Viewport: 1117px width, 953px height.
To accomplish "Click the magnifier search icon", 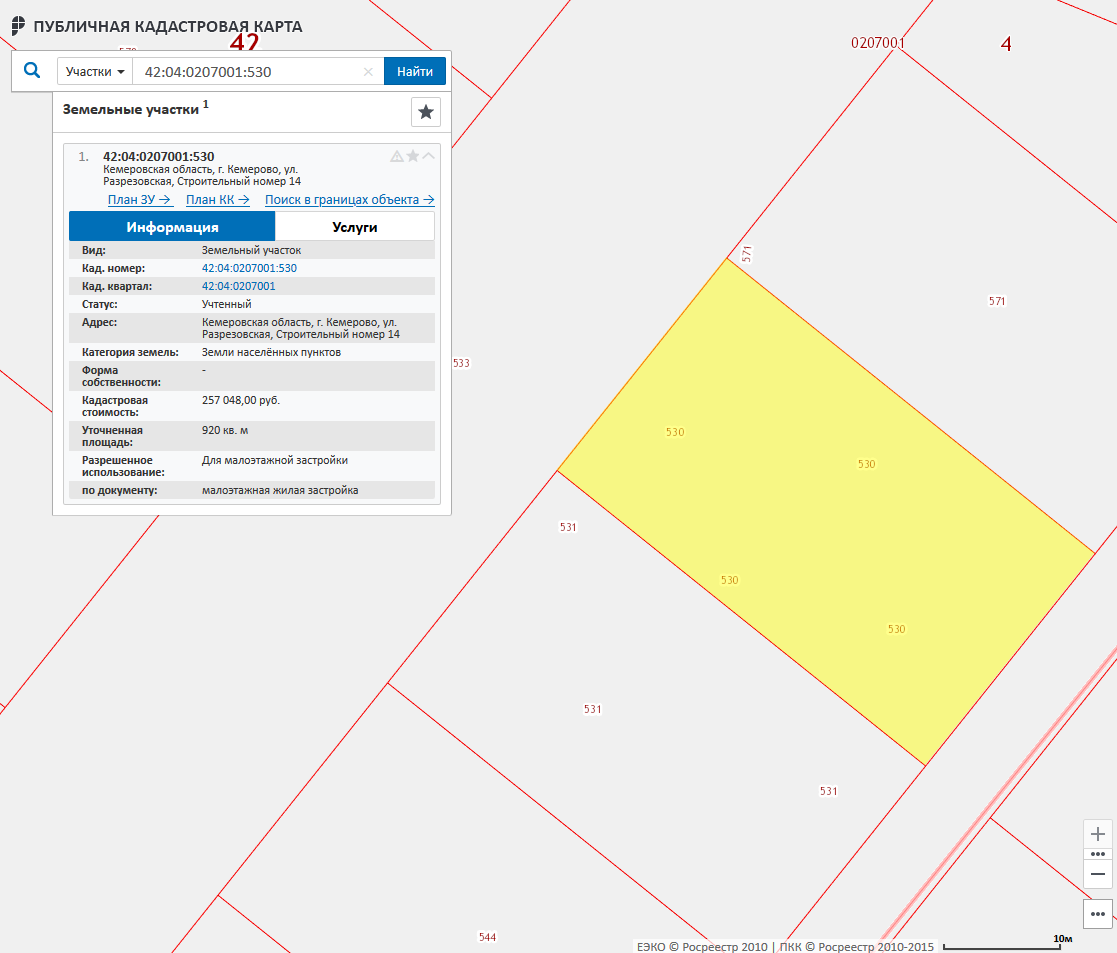I will point(32,71).
